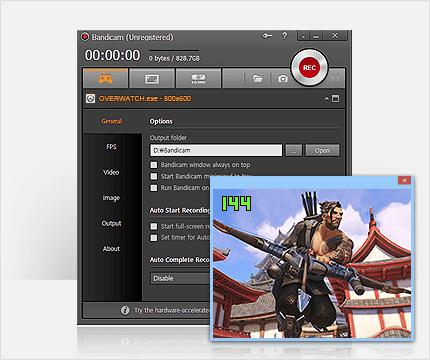Image resolution: width=430 pixels, height=360 pixels.
Task: Click the Overwatch game icon
Action: (90, 99)
